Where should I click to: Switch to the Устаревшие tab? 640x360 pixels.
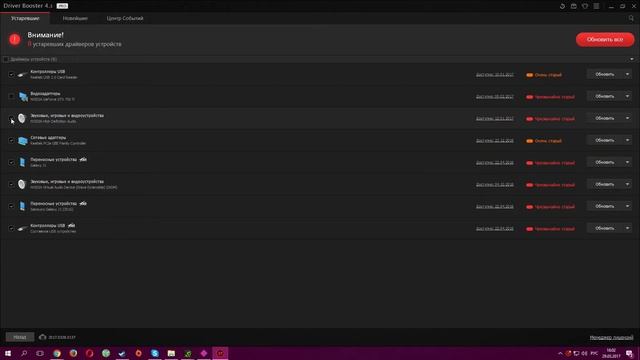(x=25, y=18)
